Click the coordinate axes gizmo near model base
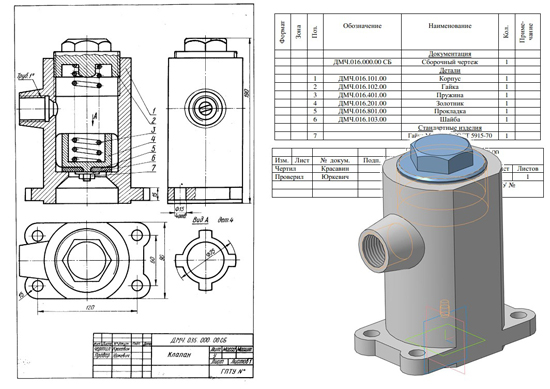Screen dimensions: 550x389 coord(445,335)
